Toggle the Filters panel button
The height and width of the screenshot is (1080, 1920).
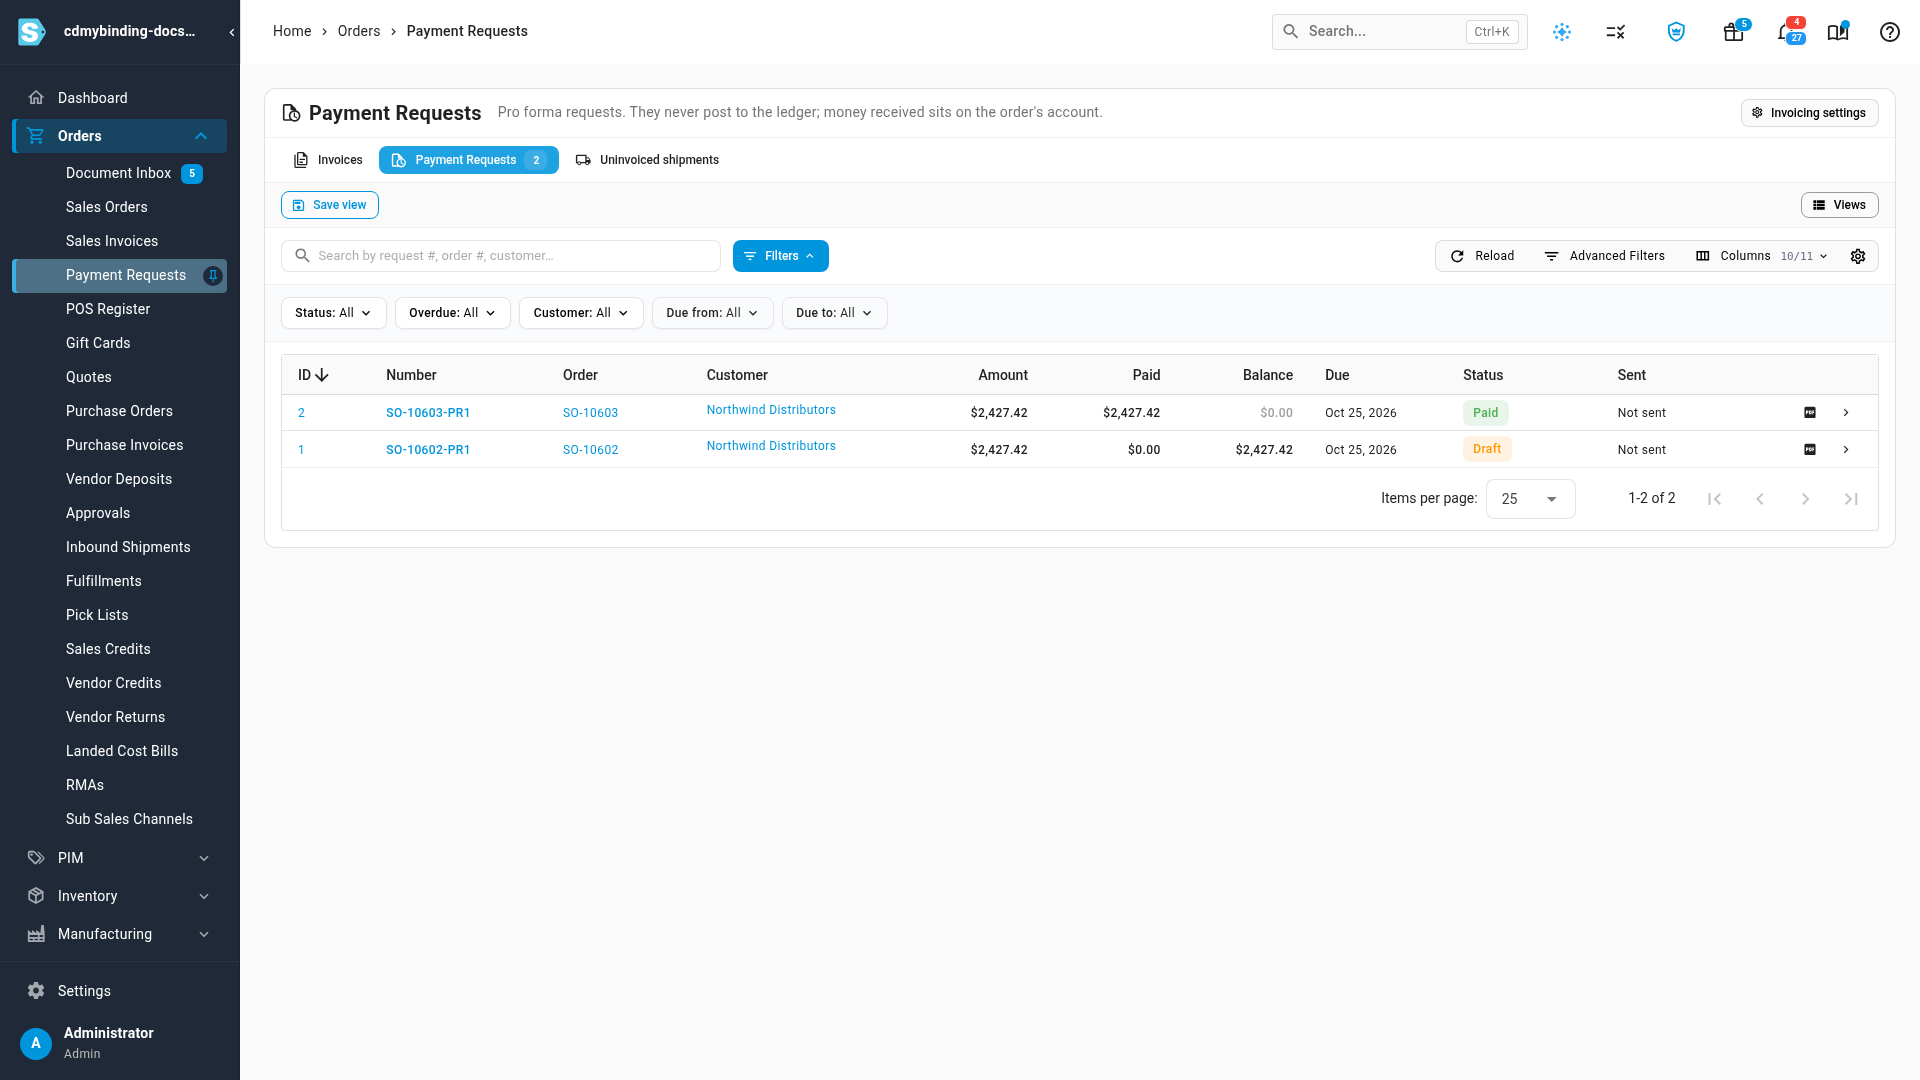point(780,256)
